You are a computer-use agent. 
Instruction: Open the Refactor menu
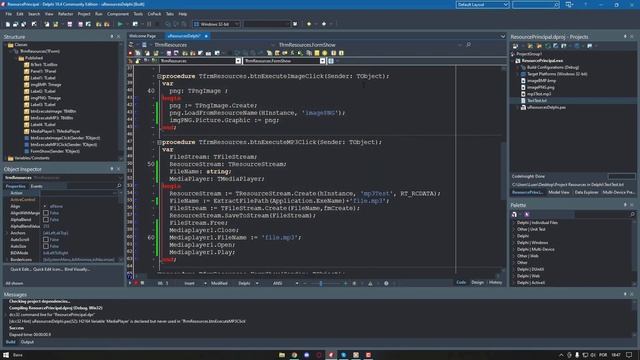(x=65, y=14)
